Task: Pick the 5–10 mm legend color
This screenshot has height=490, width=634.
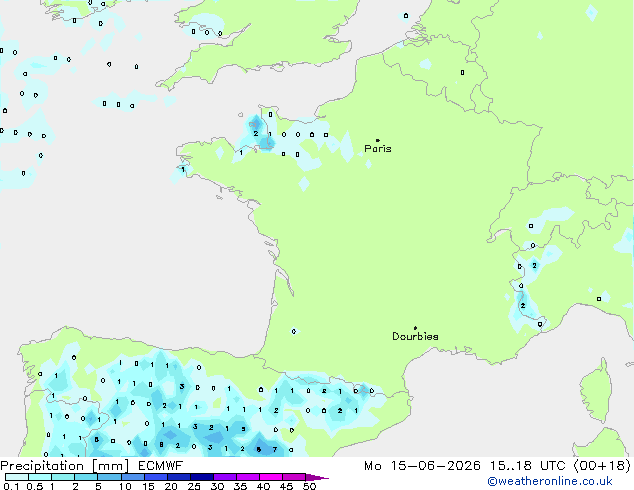Action: 109,477
